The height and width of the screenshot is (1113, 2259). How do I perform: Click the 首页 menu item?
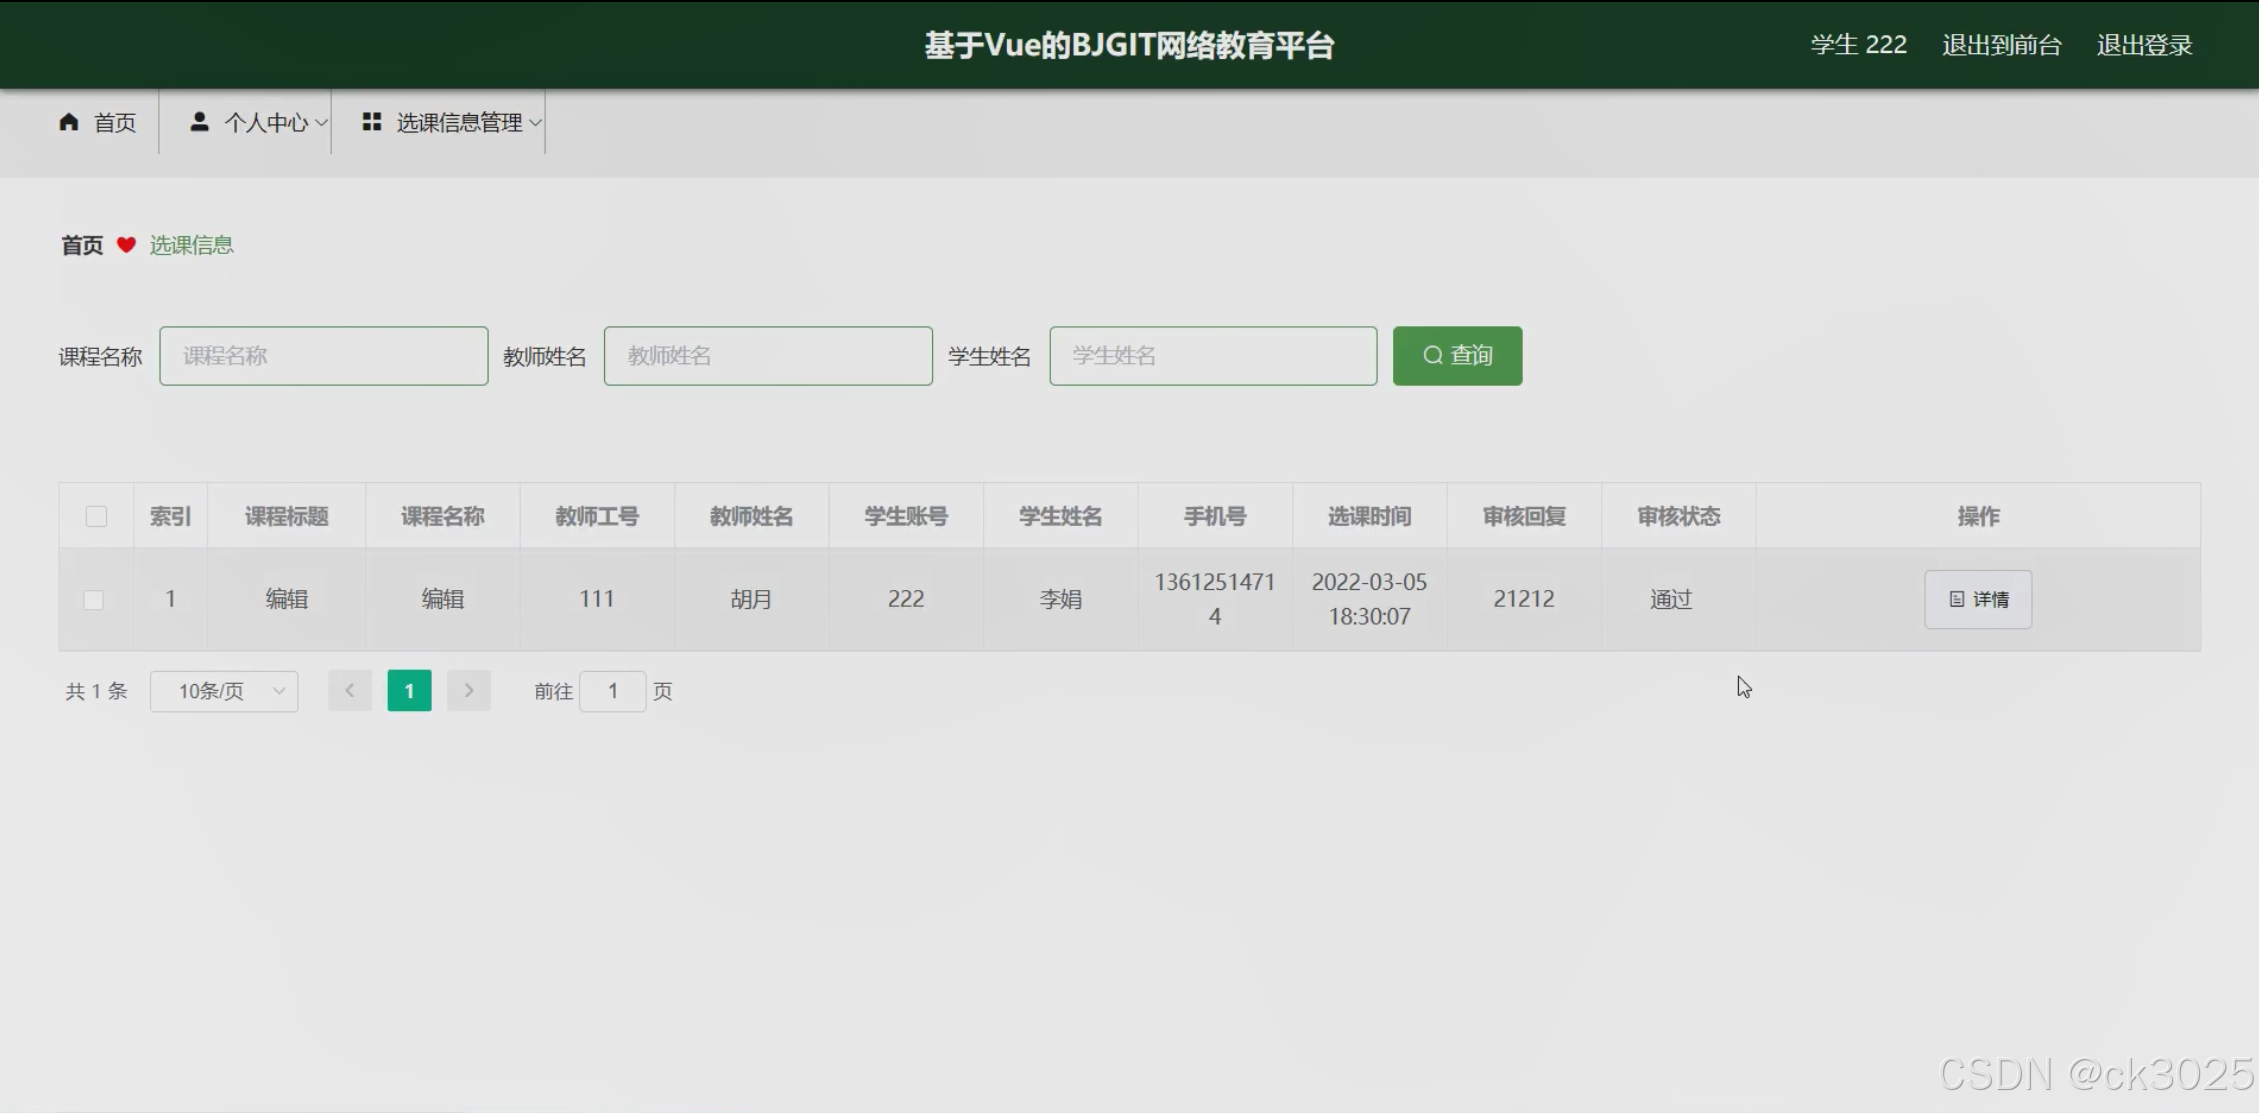[x=113, y=123]
